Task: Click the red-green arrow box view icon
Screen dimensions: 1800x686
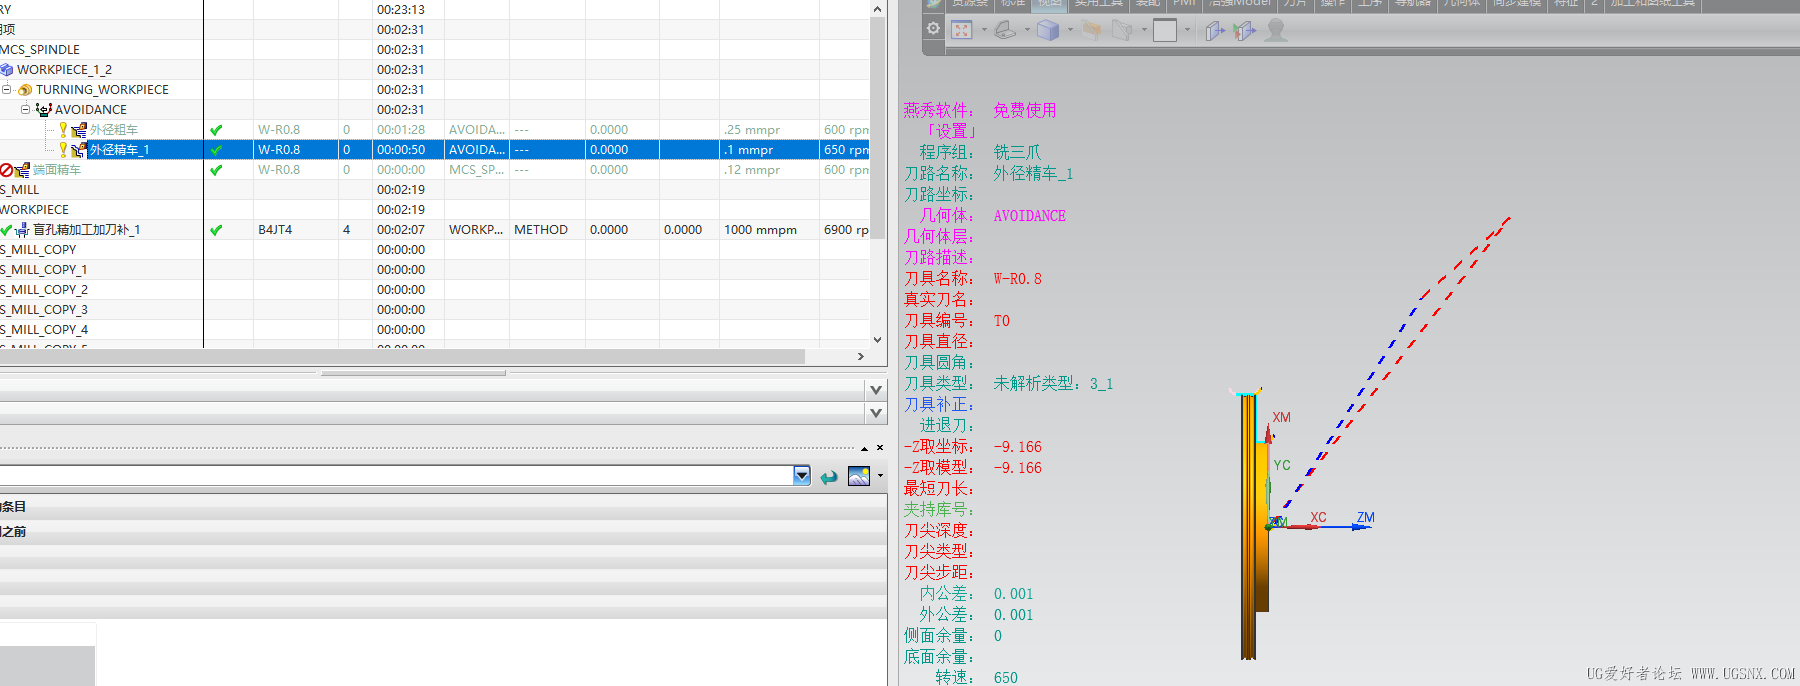Action: tap(1244, 31)
